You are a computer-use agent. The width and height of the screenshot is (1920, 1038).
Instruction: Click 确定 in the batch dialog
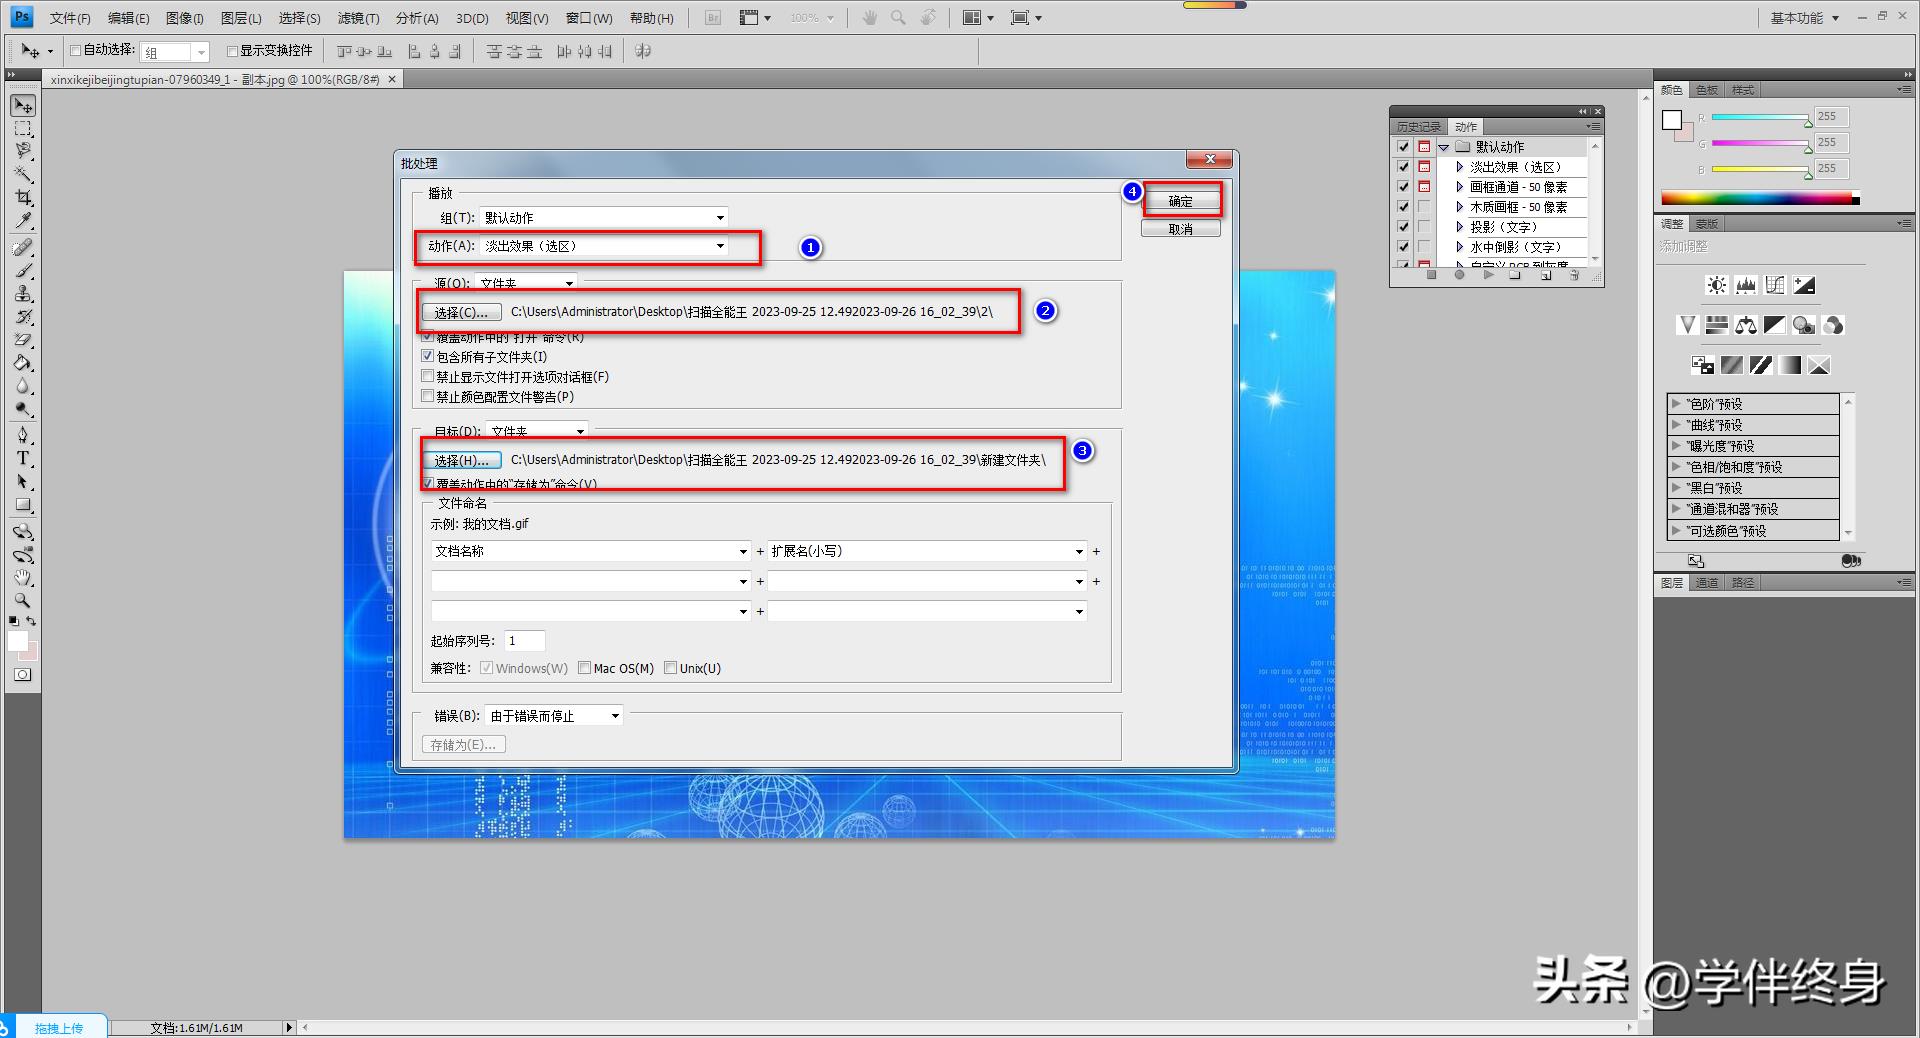1181,201
